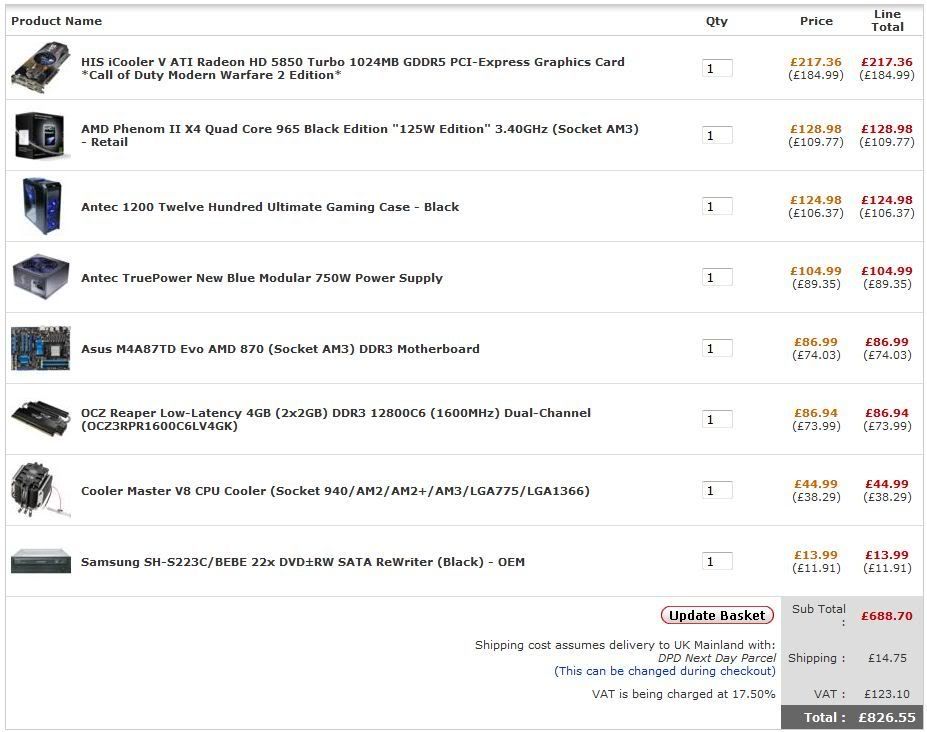Open the Cooler Master V8 cooler image
The height and width of the screenshot is (732, 927).
tap(41, 490)
